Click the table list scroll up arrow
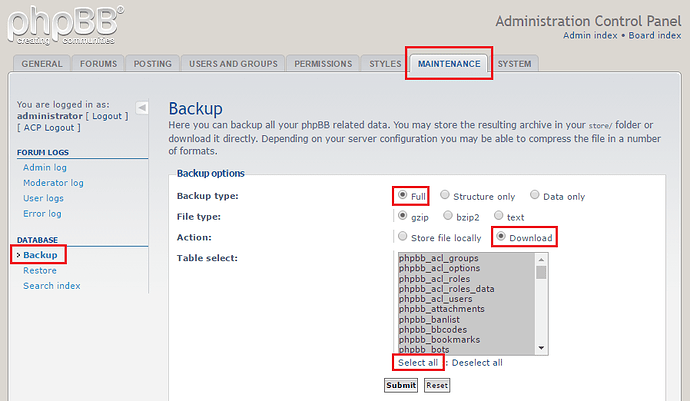The image size is (690, 401). (541, 259)
